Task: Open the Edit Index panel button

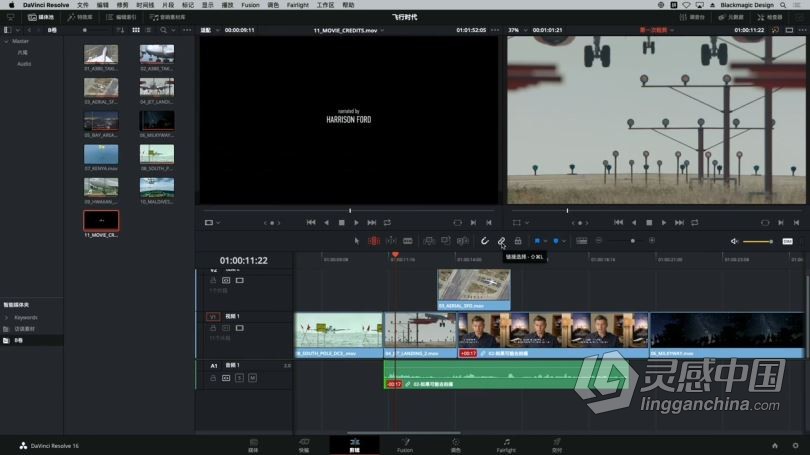Action: pos(121,17)
